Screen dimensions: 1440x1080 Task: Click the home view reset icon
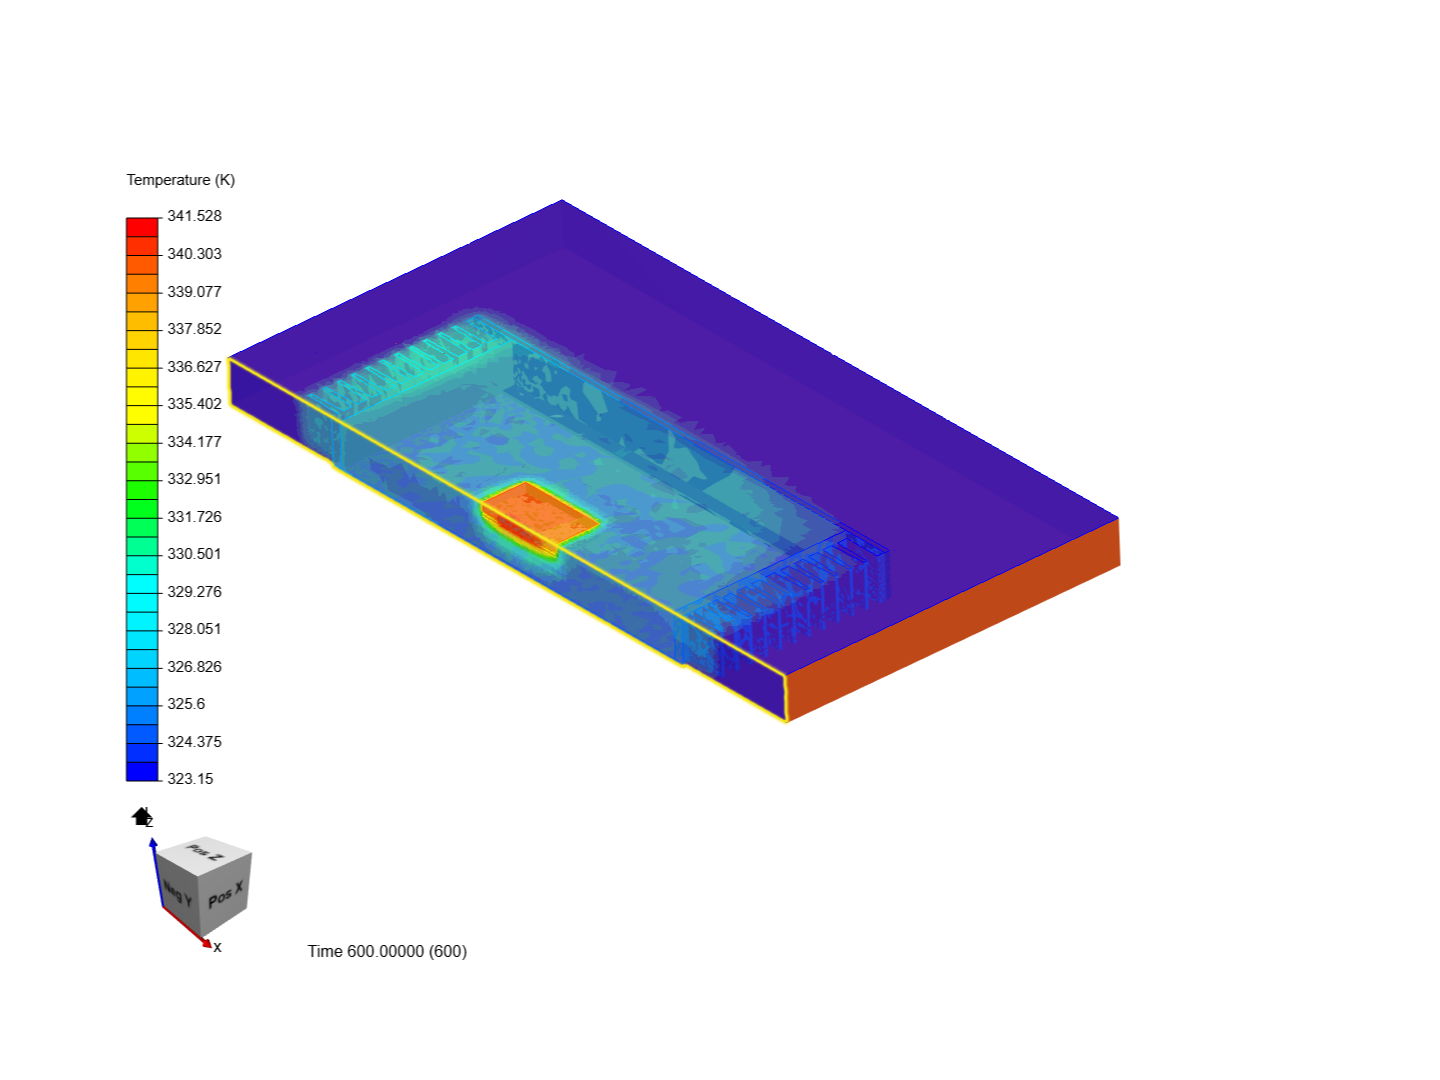click(141, 817)
